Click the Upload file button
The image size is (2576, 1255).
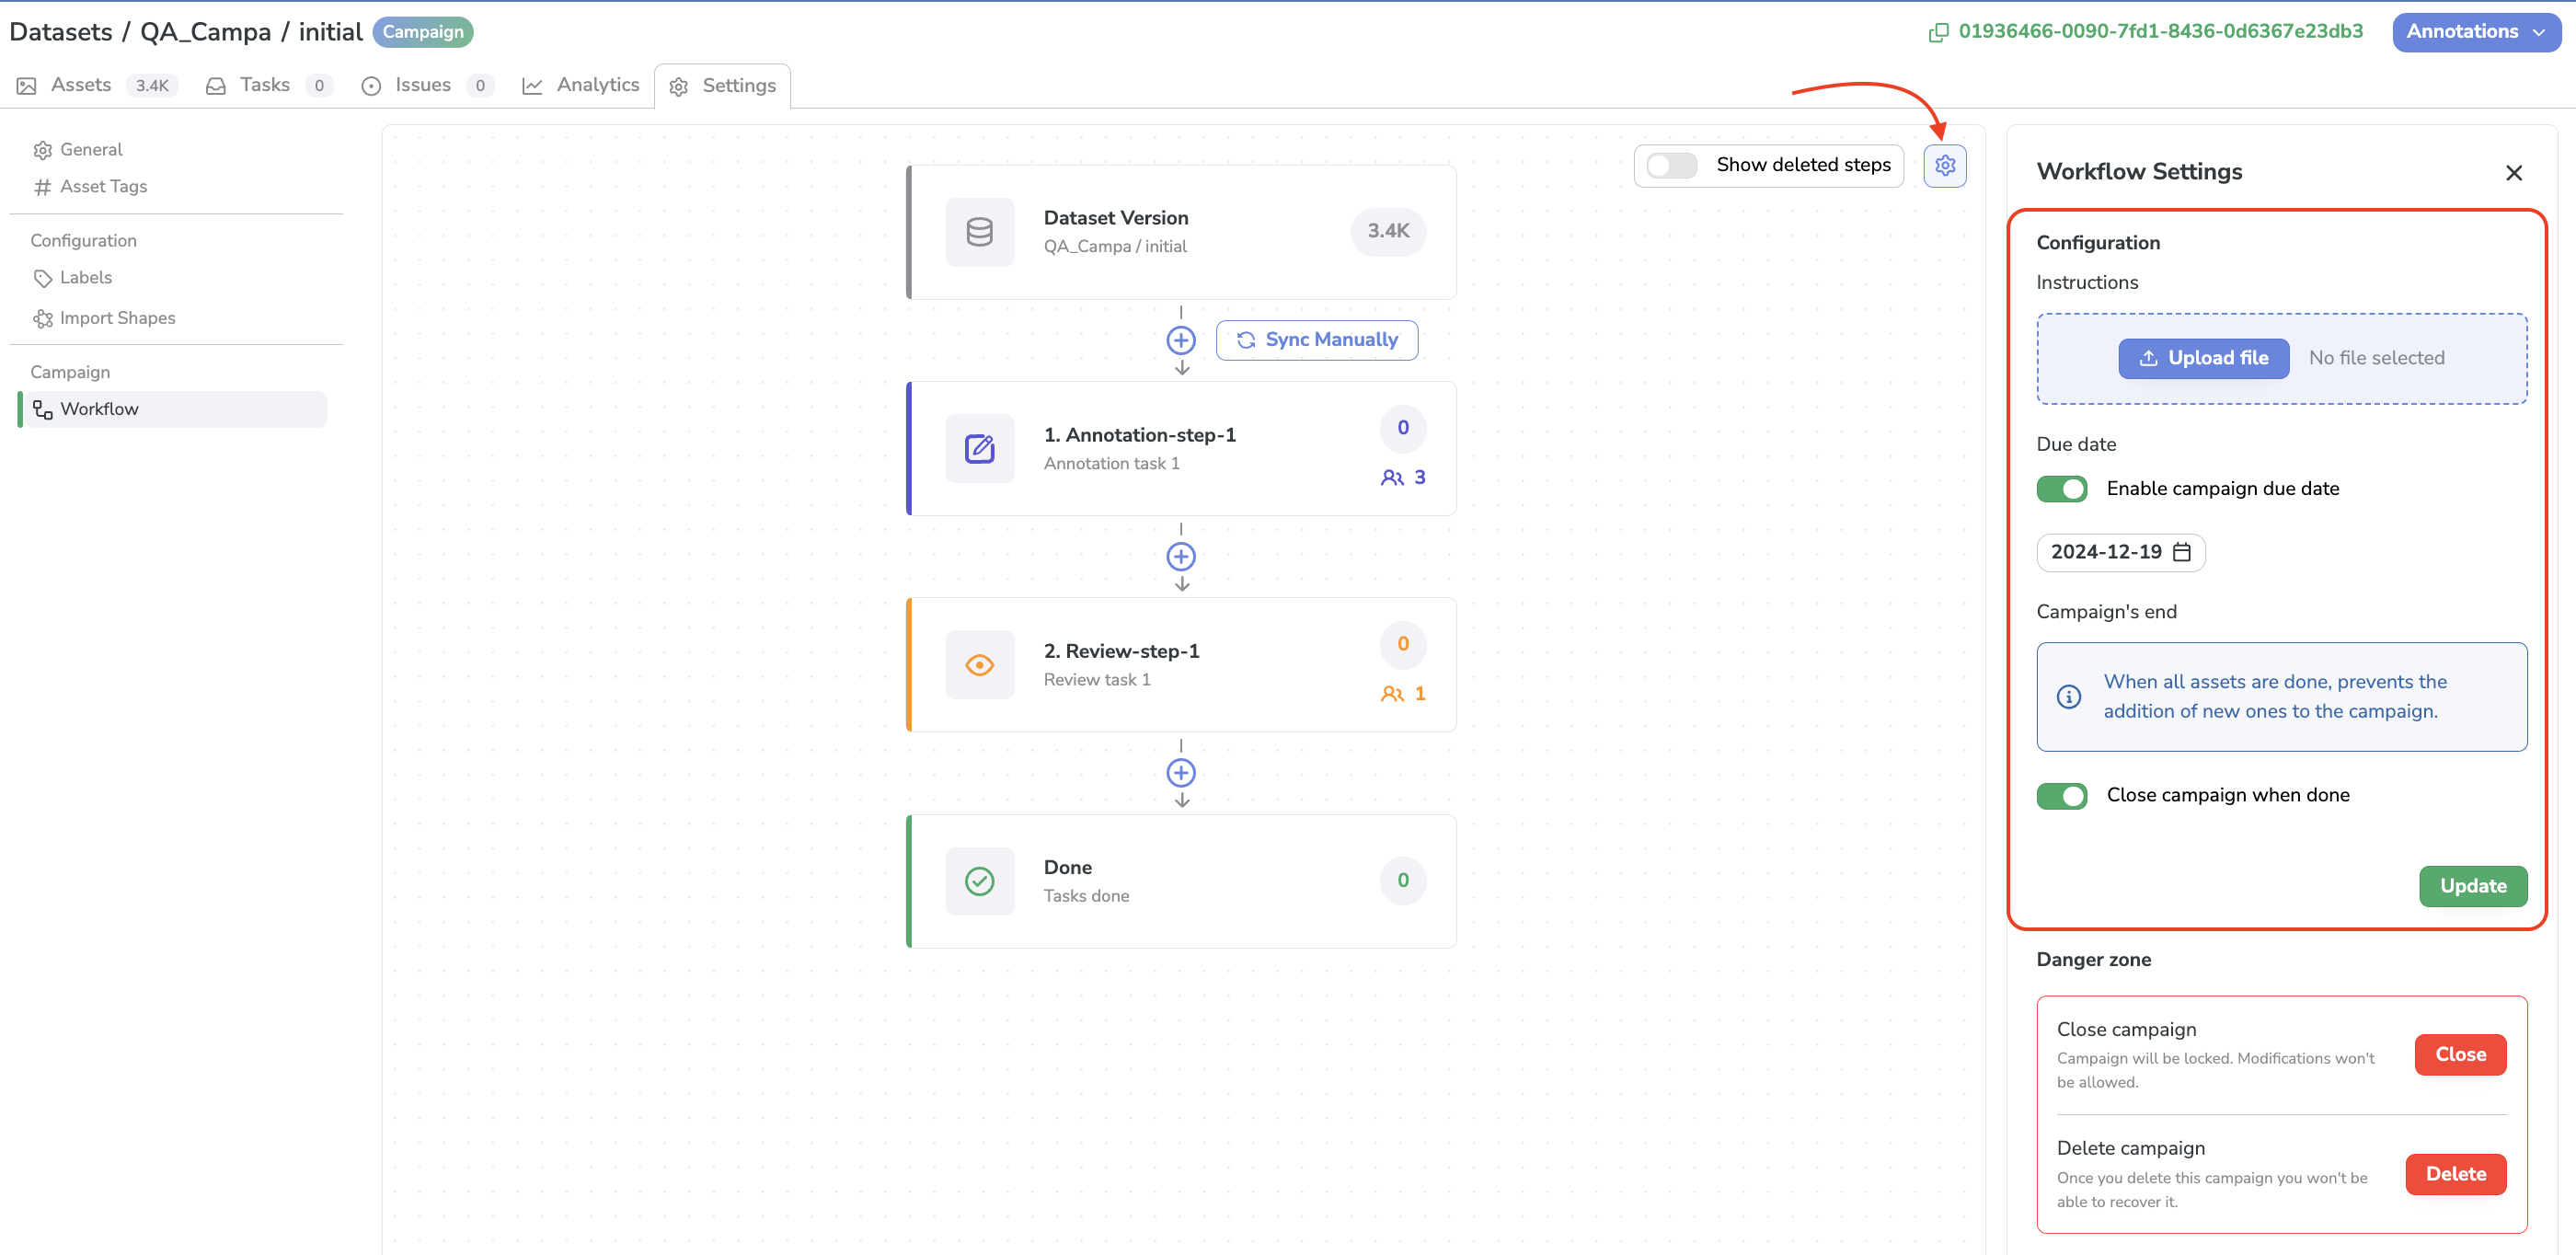tap(2204, 358)
